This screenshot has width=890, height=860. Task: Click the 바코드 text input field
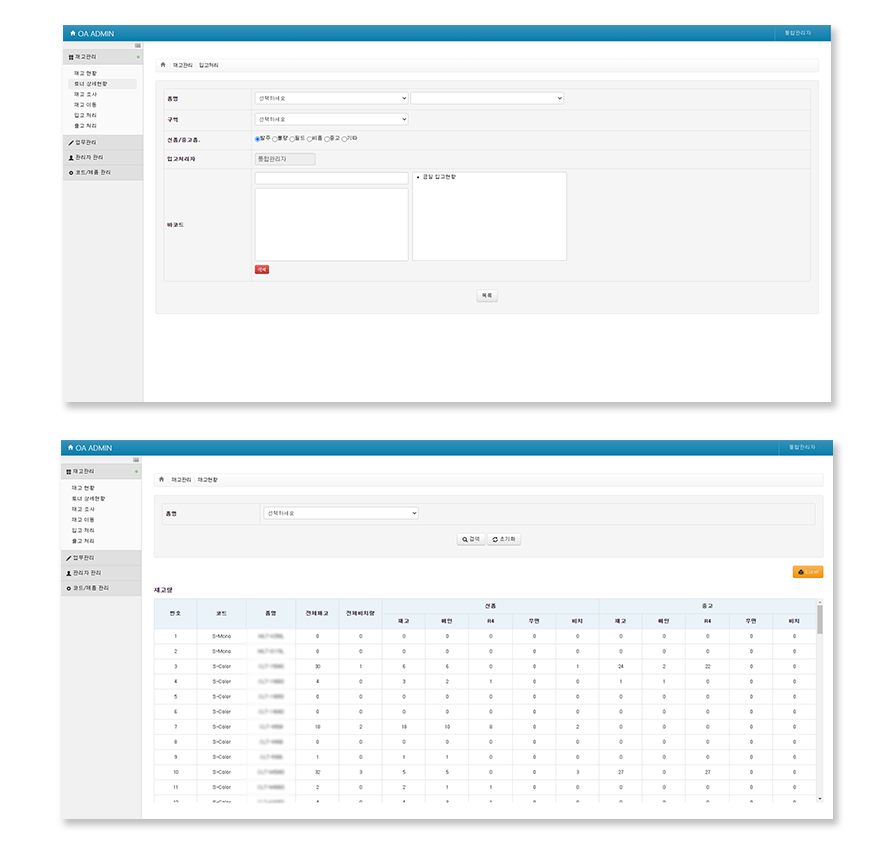[x=331, y=178]
